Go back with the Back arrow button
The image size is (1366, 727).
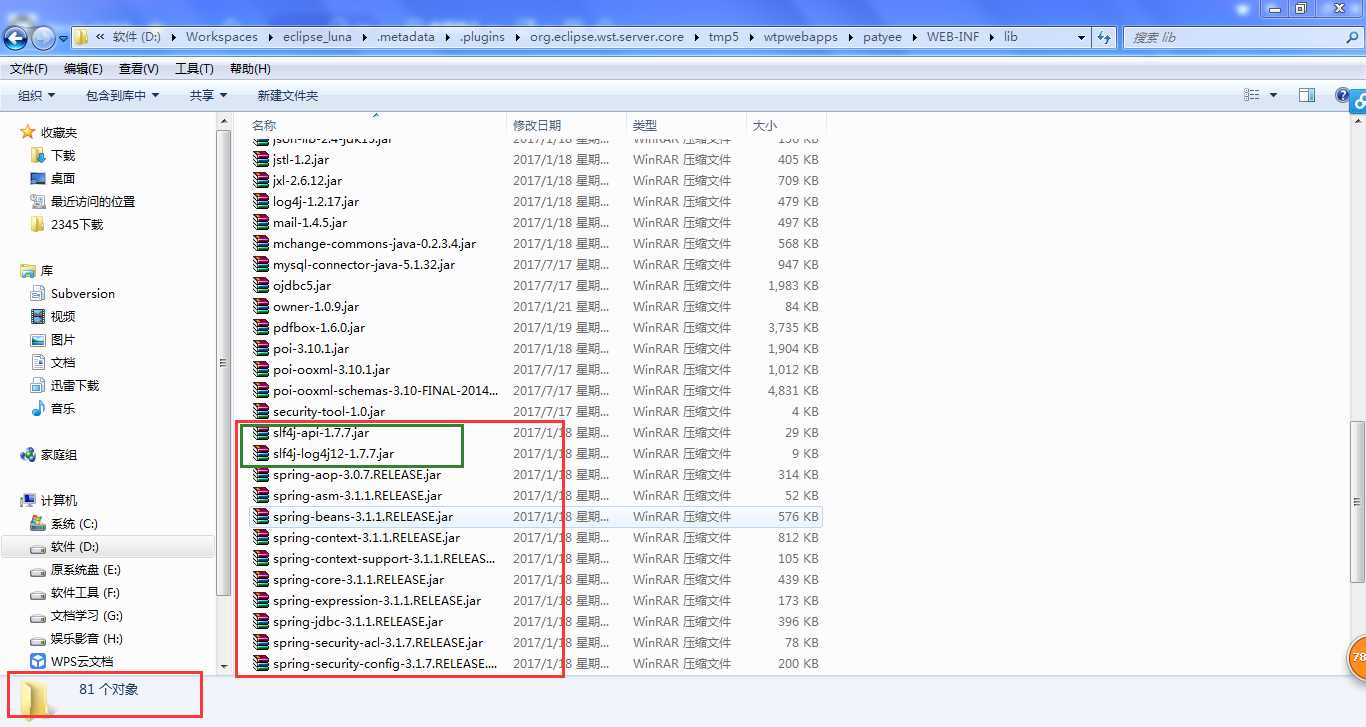(15, 38)
